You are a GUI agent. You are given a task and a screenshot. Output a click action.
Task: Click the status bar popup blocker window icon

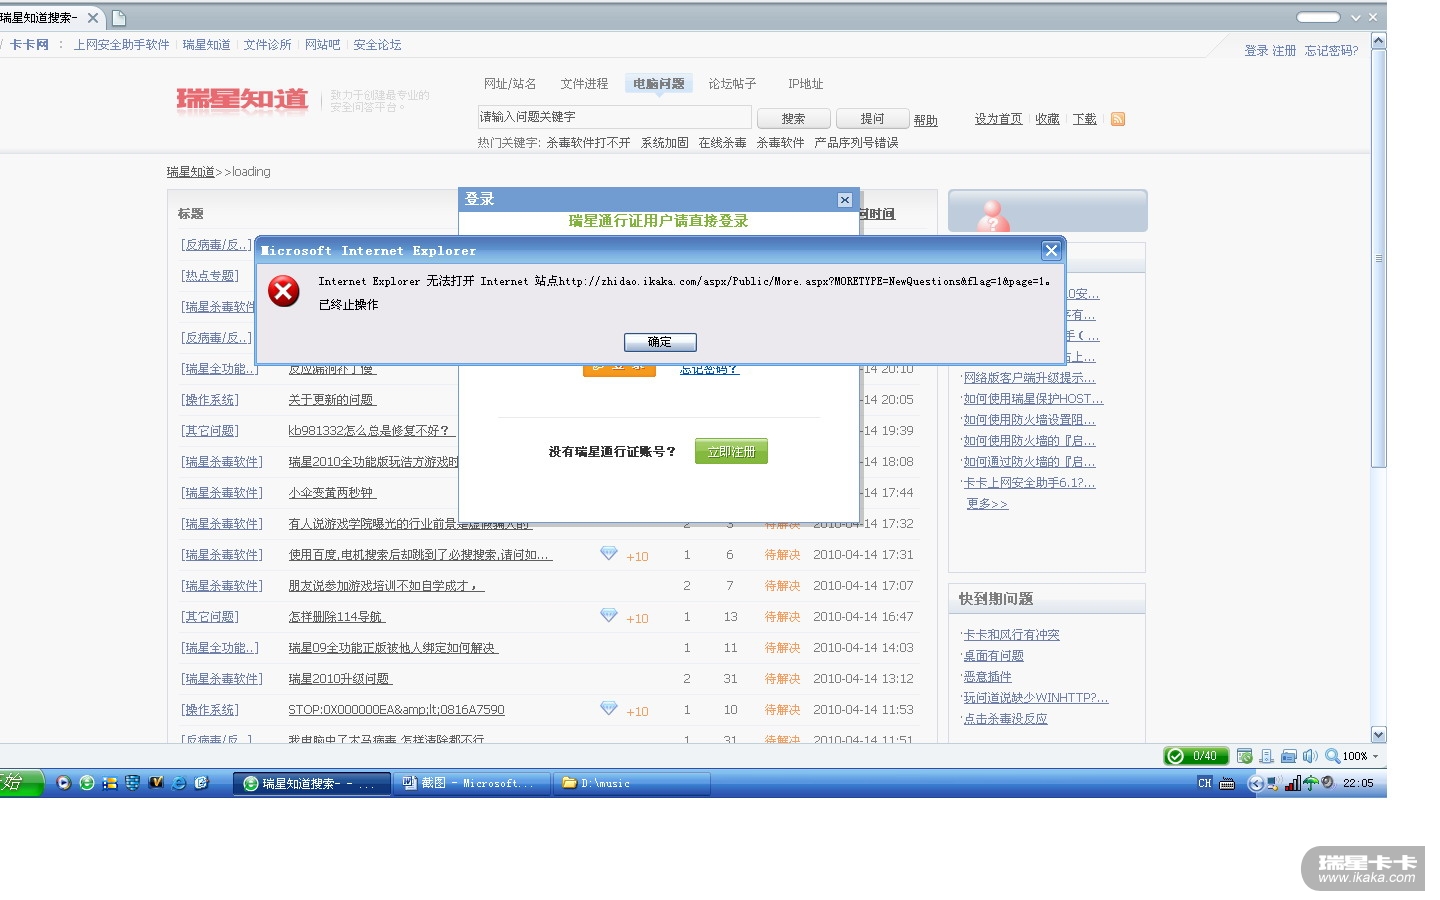point(1244,756)
